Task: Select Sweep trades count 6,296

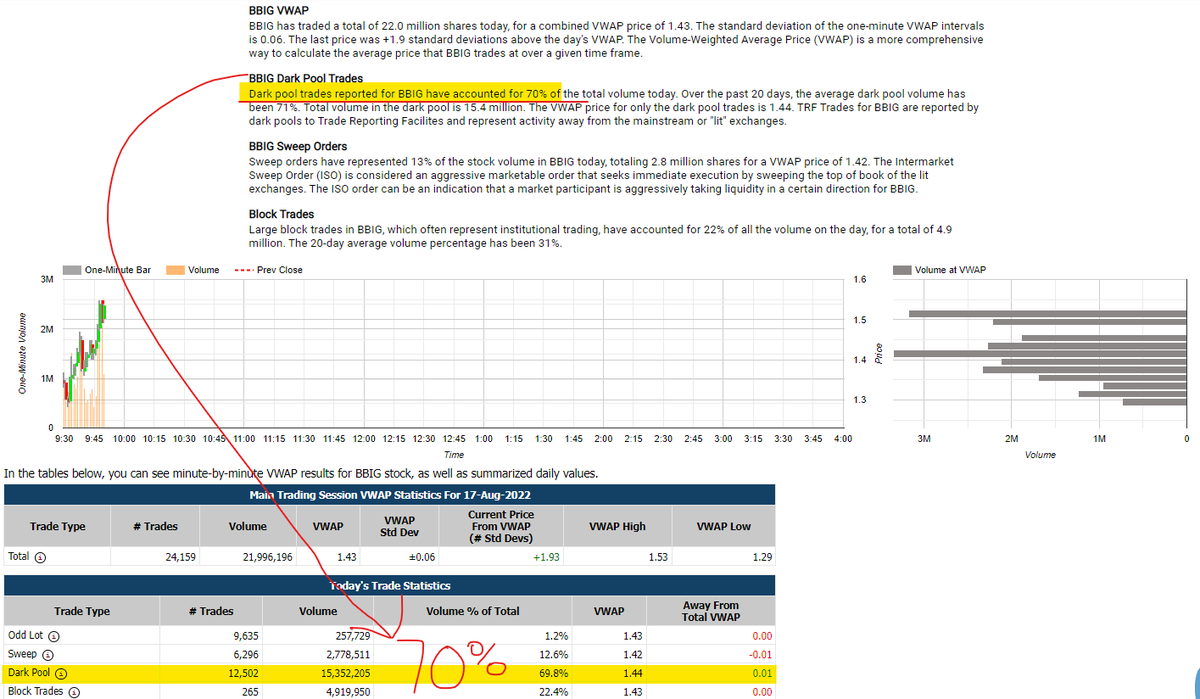Action: 246,655
